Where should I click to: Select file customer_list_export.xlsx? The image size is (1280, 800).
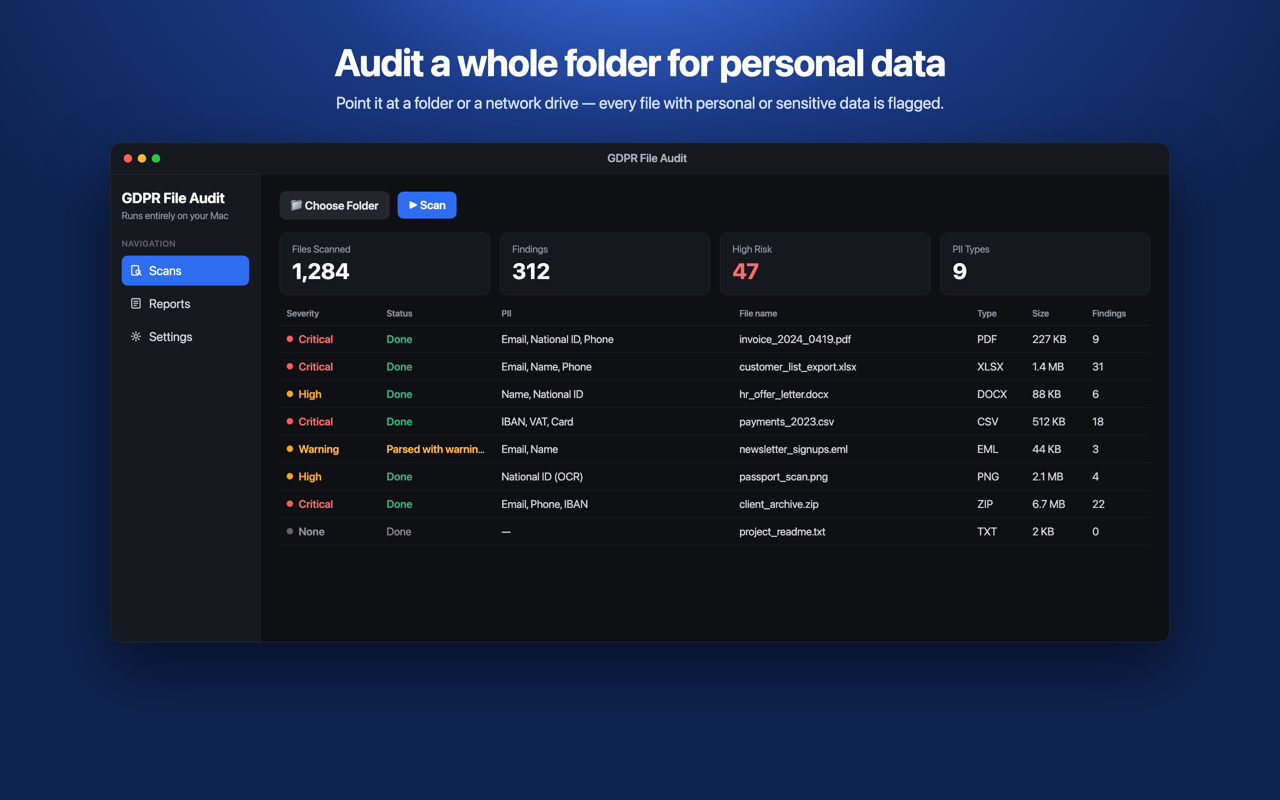click(798, 367)
